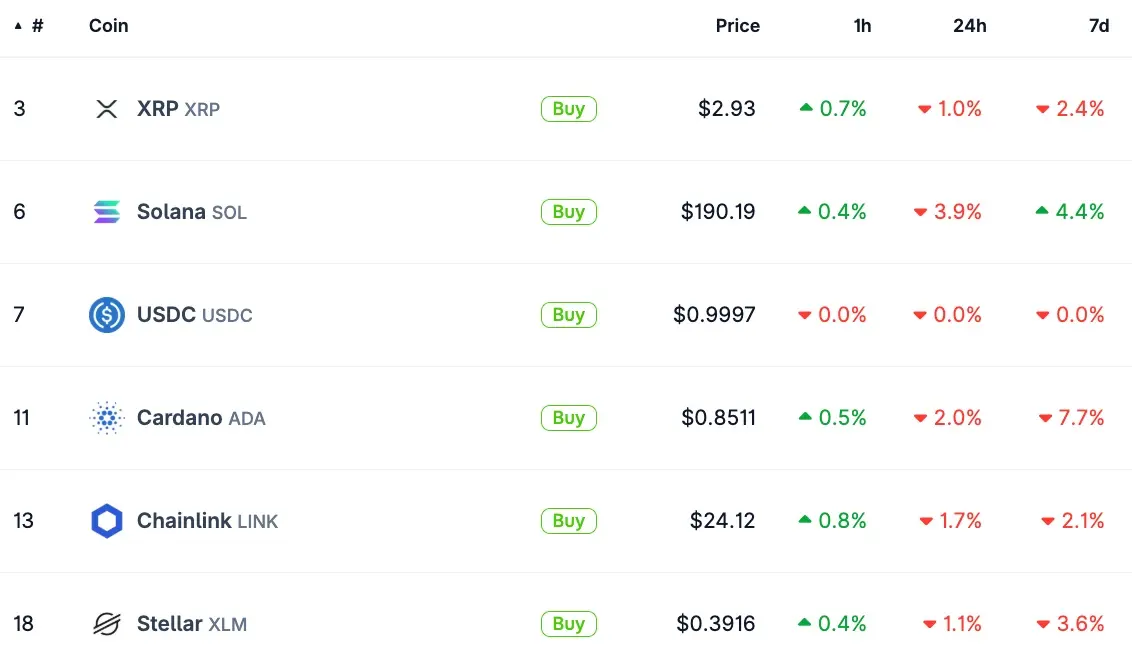Click the Chainlink hexagon logo icon

point(107,521)
